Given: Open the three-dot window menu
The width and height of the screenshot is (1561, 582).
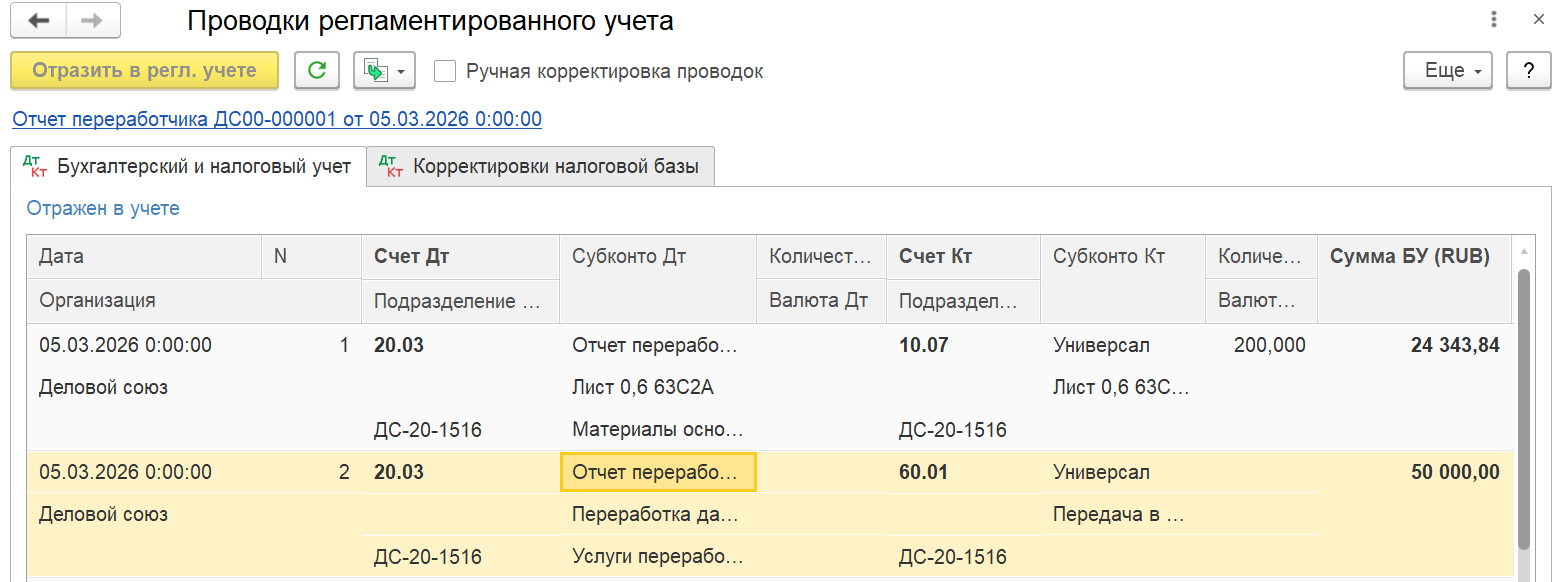Looking at the screenshot, I should point(1494,19).
